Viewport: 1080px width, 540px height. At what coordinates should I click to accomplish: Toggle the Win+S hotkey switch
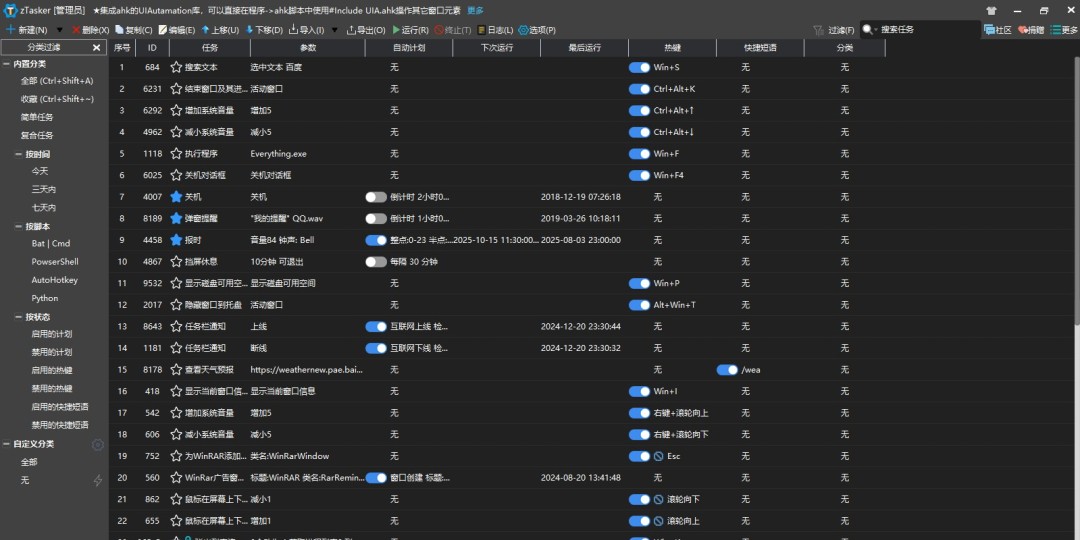click(639, 68)
